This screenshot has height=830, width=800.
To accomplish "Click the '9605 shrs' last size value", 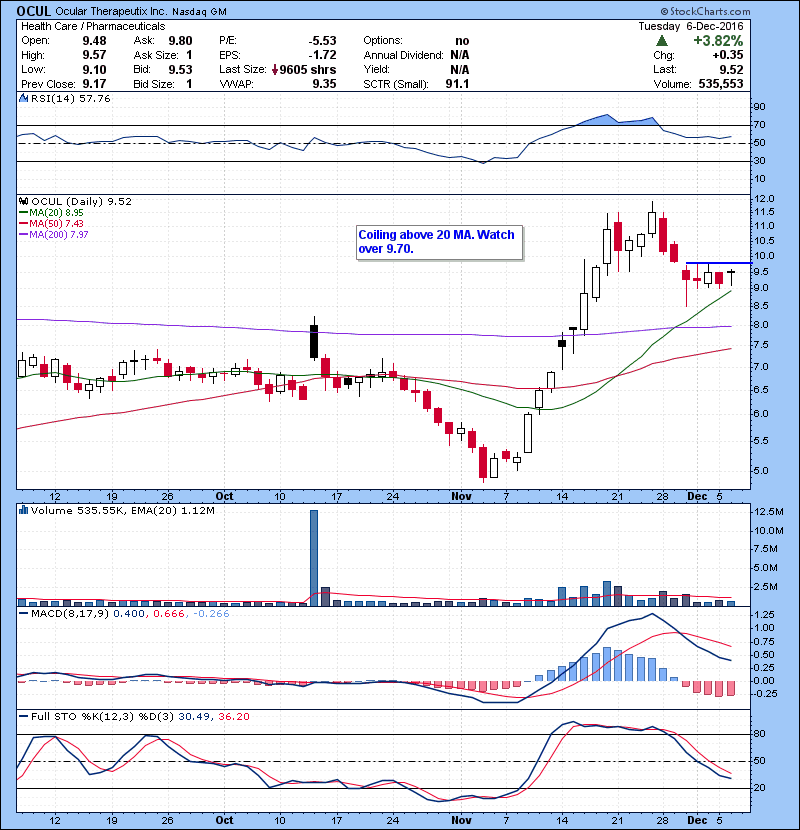I will [308, 70].
